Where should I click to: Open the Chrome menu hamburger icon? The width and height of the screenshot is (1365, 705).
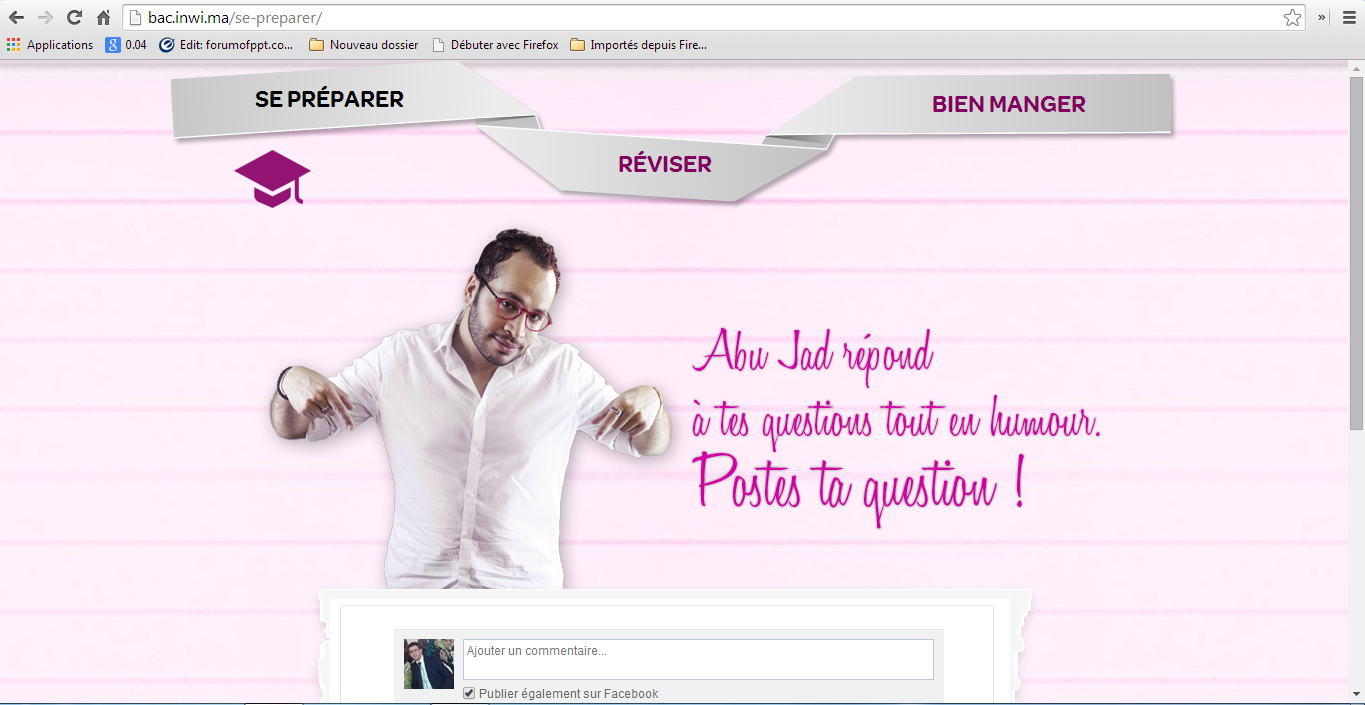1348,17
